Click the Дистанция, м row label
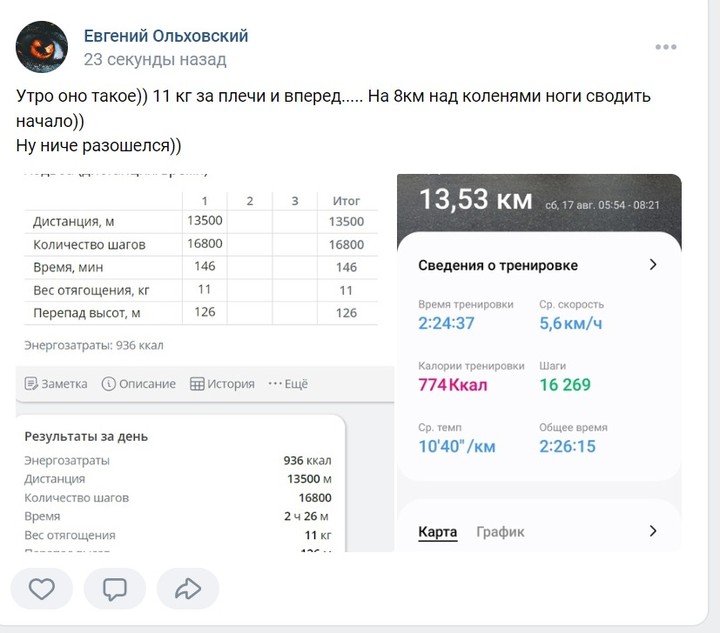 coord(73,222)
